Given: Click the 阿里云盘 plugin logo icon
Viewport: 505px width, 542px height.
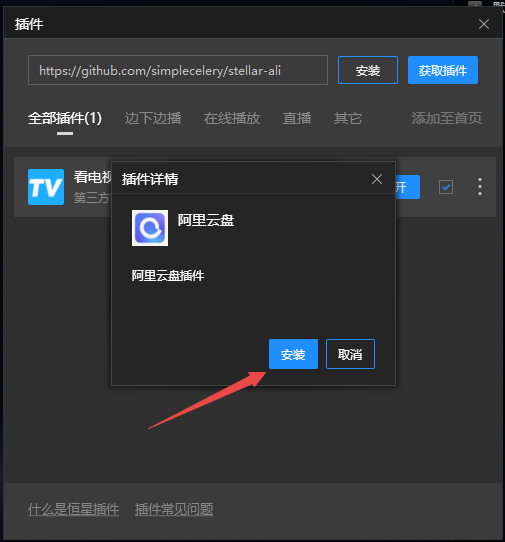Looking at the screenshot, I should pyautogui.click(x=150, y=228).
